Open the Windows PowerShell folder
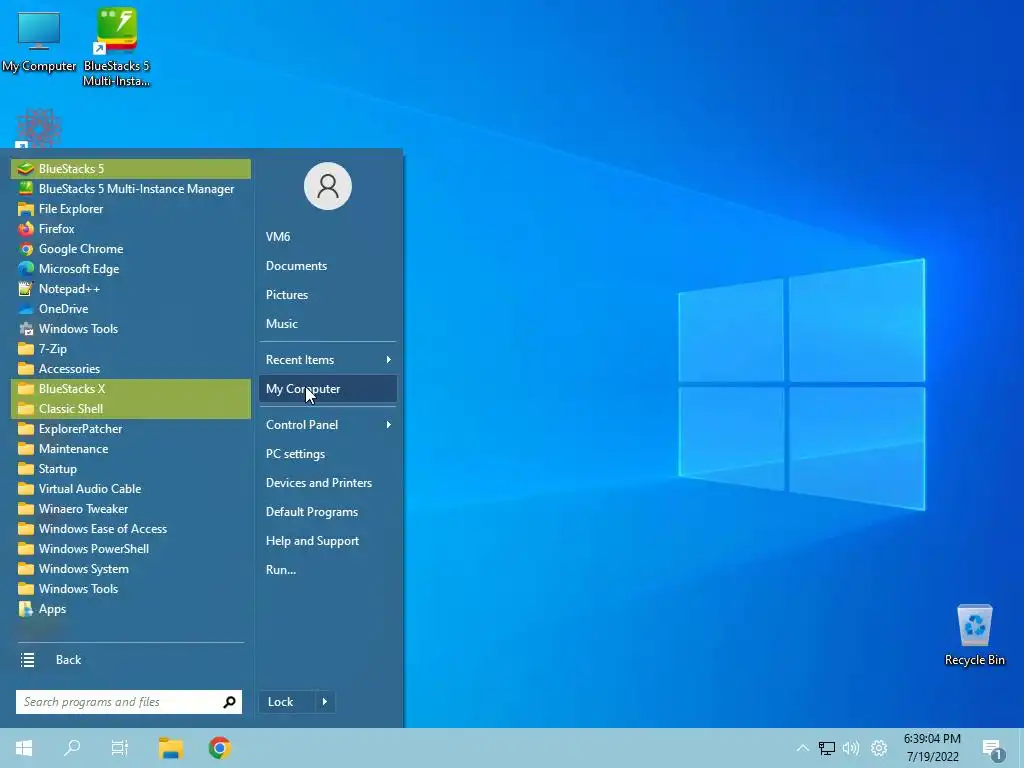Viewport: 1024px width, 768px height. pos(131,549)
